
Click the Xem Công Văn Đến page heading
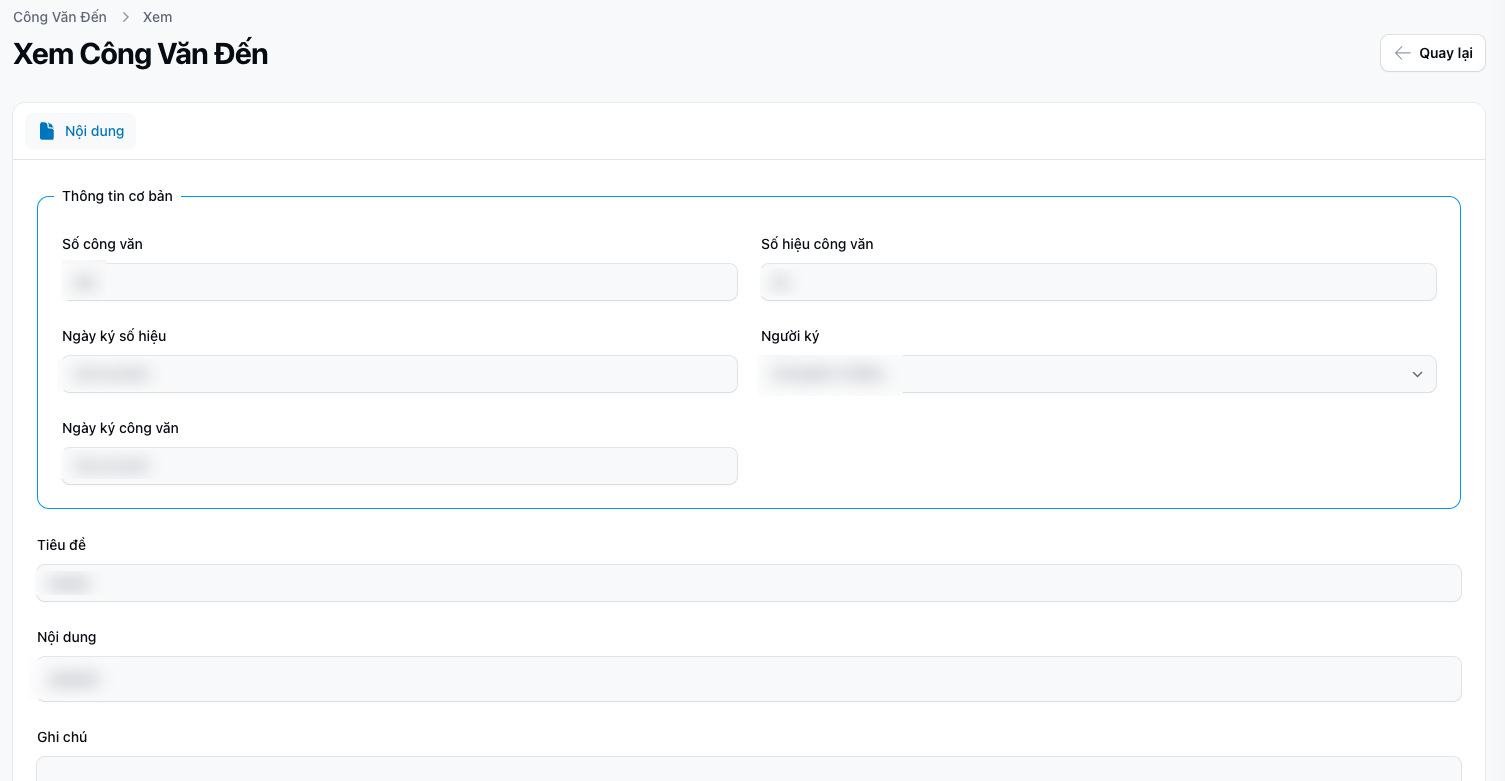[140, 54]
